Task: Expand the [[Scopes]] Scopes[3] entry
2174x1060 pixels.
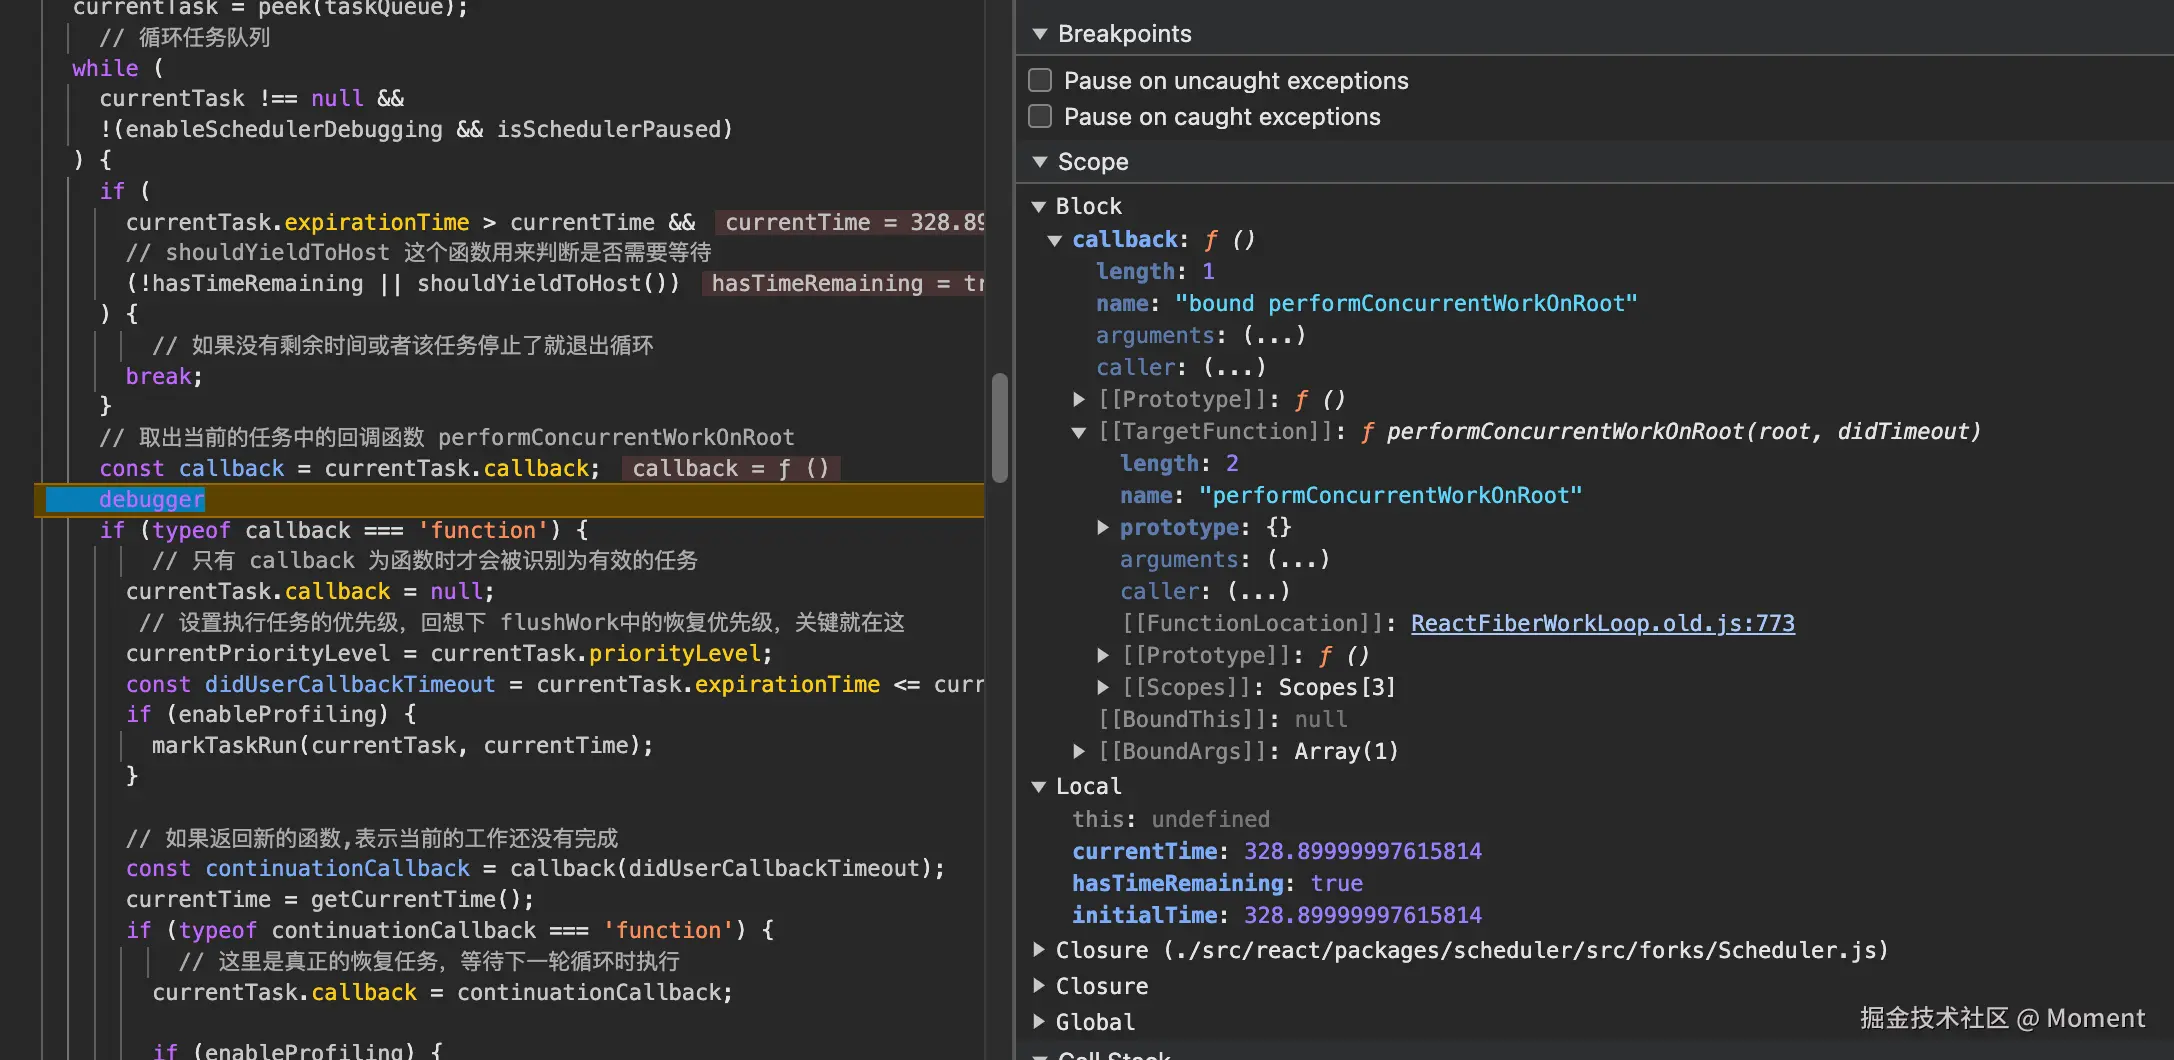Action: (1103, 687)
